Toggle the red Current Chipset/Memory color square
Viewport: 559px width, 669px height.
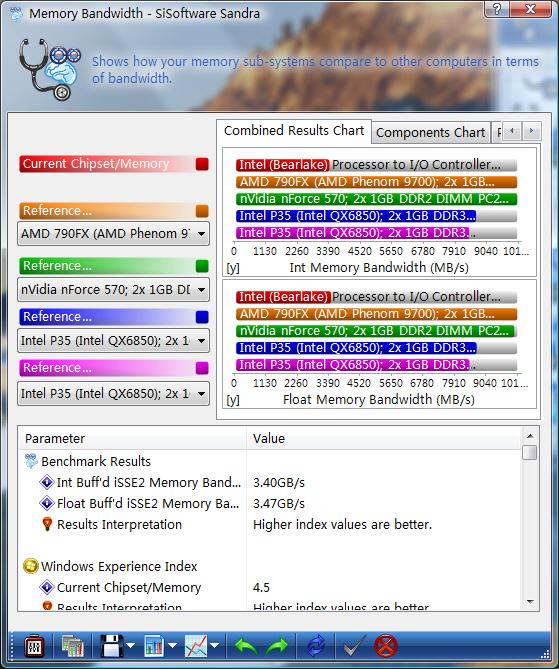[x=202, y=164]
